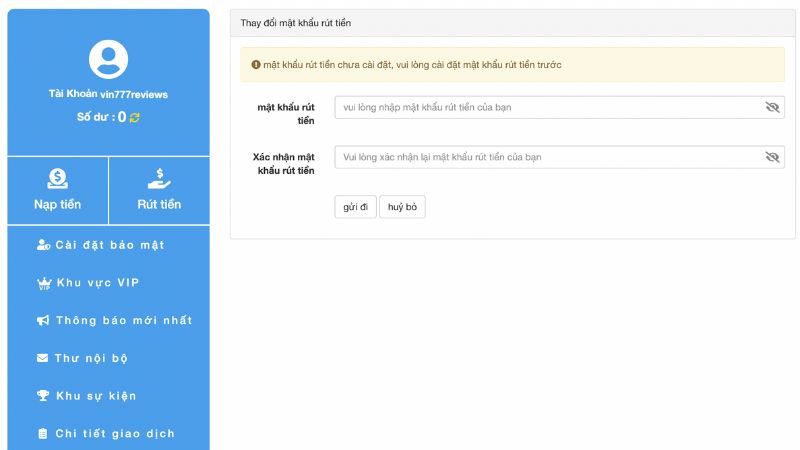Click the user profile avatar icon
This screenshot has width=800, height=450.
(x=108, y=59)
